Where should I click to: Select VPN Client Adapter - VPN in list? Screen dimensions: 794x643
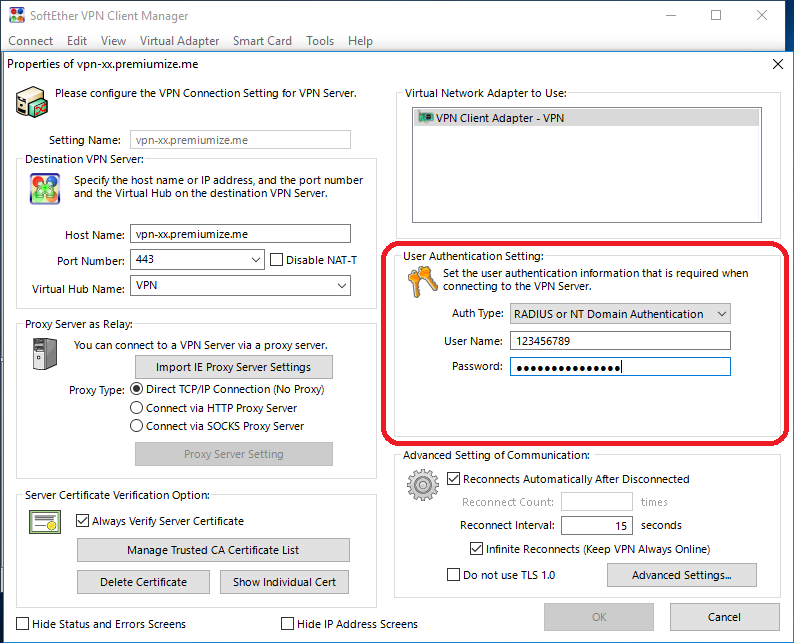(x=586, y=117)
